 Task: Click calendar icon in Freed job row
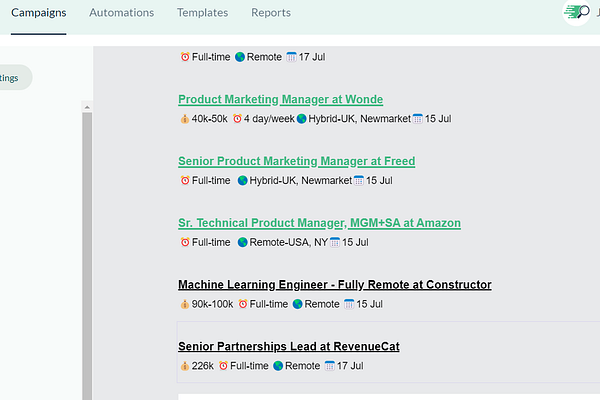[x=359, y=180]
